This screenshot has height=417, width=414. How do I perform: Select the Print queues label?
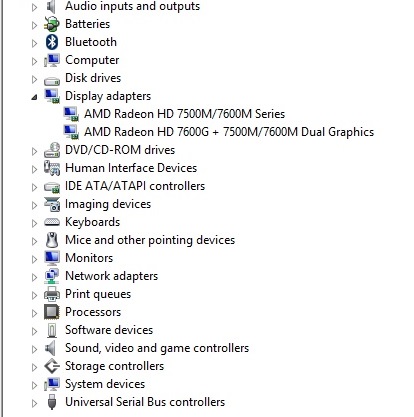(x=98, y=294)
